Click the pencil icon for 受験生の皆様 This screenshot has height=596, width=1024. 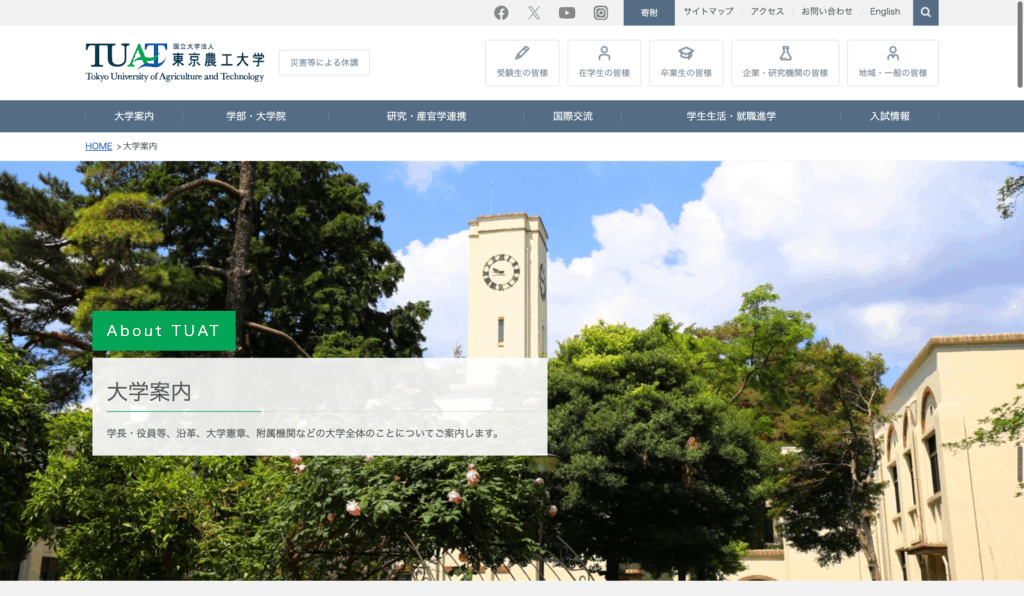[522, 54]
